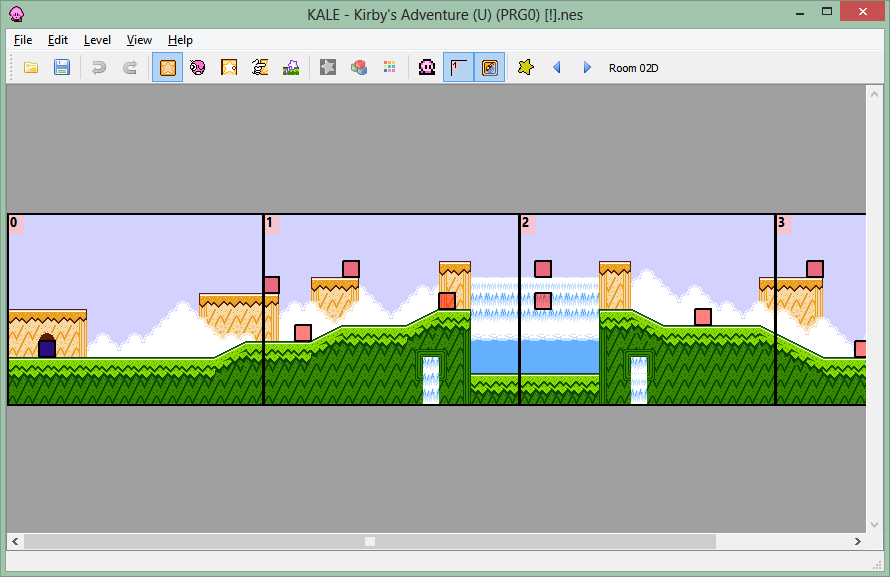The image size is (890, 577).
Task: Click the tall sandstone pillar right of waterfall
Action: tap(615, 285)
